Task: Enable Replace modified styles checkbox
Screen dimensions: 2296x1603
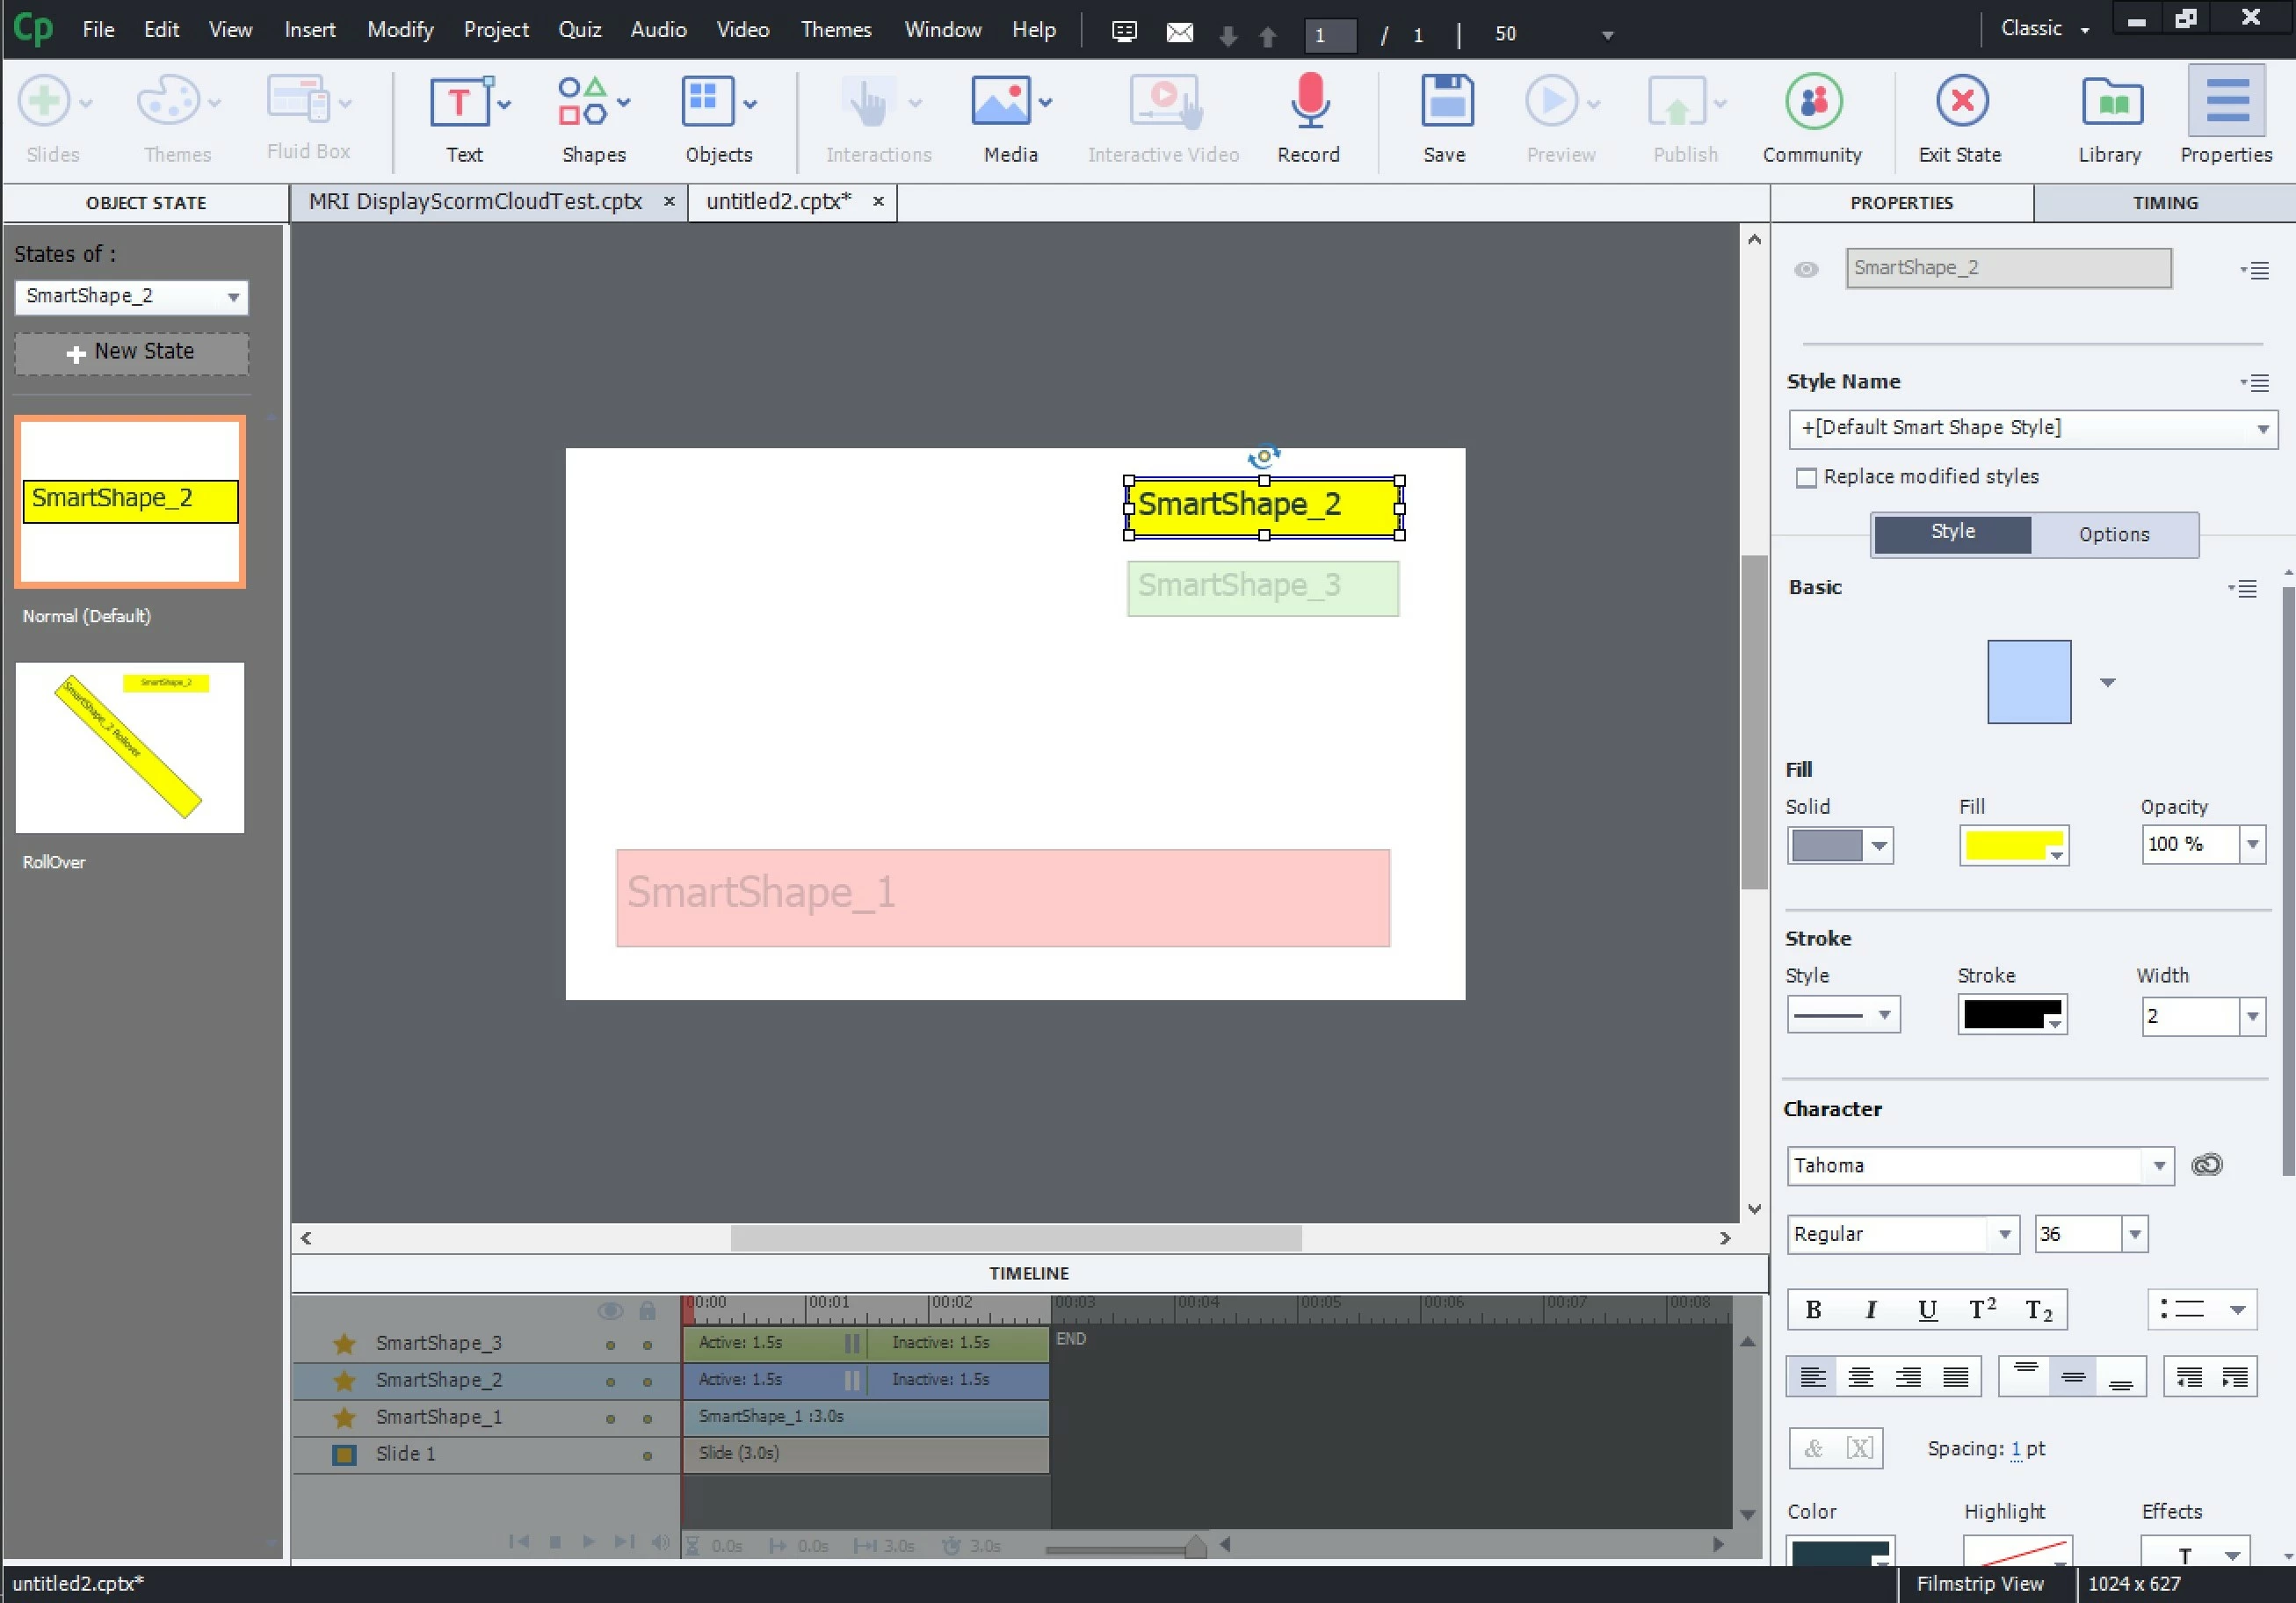Action: (1806, 478)
